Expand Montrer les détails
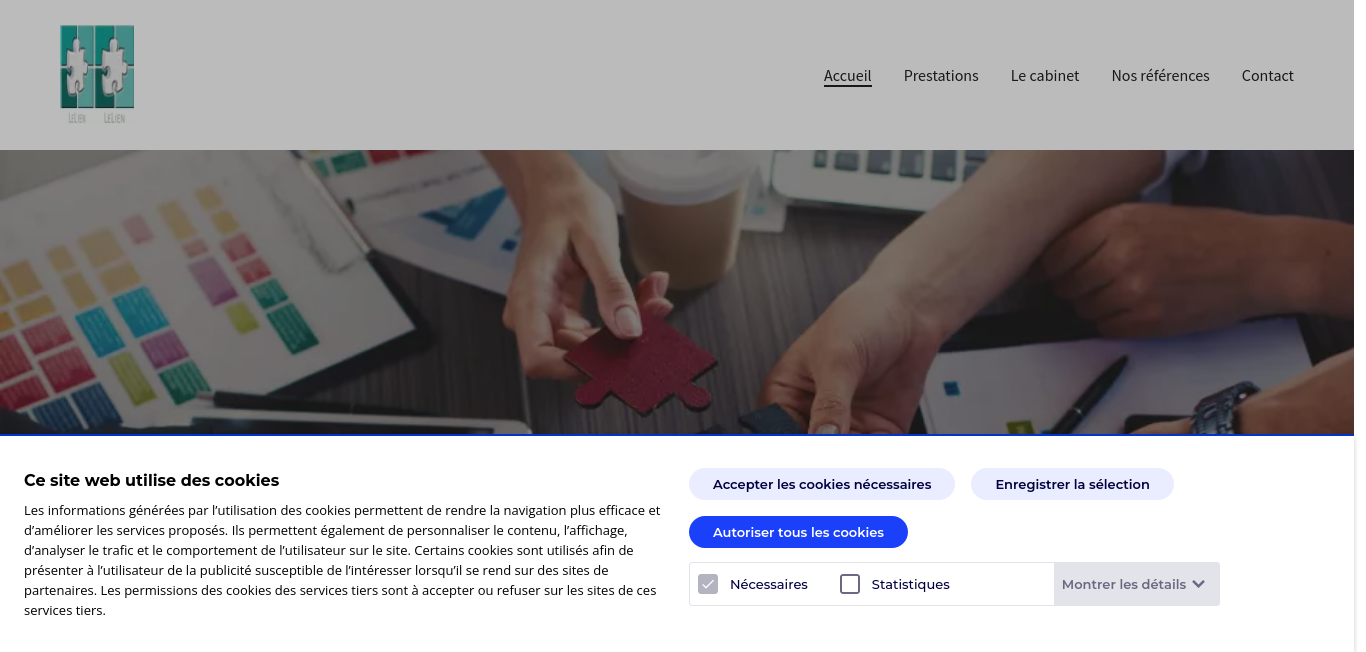 click(x=1136, y=584)
